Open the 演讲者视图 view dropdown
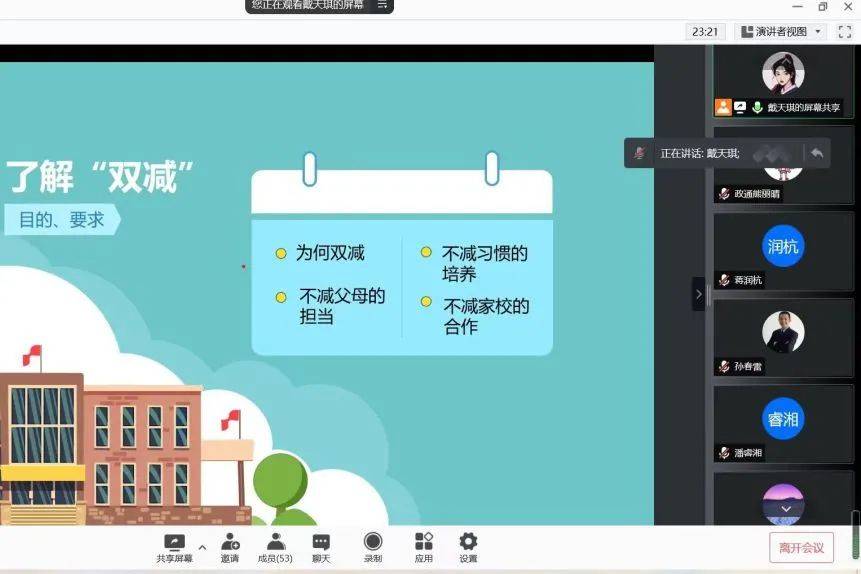861x574 pixels. (780, 31)
